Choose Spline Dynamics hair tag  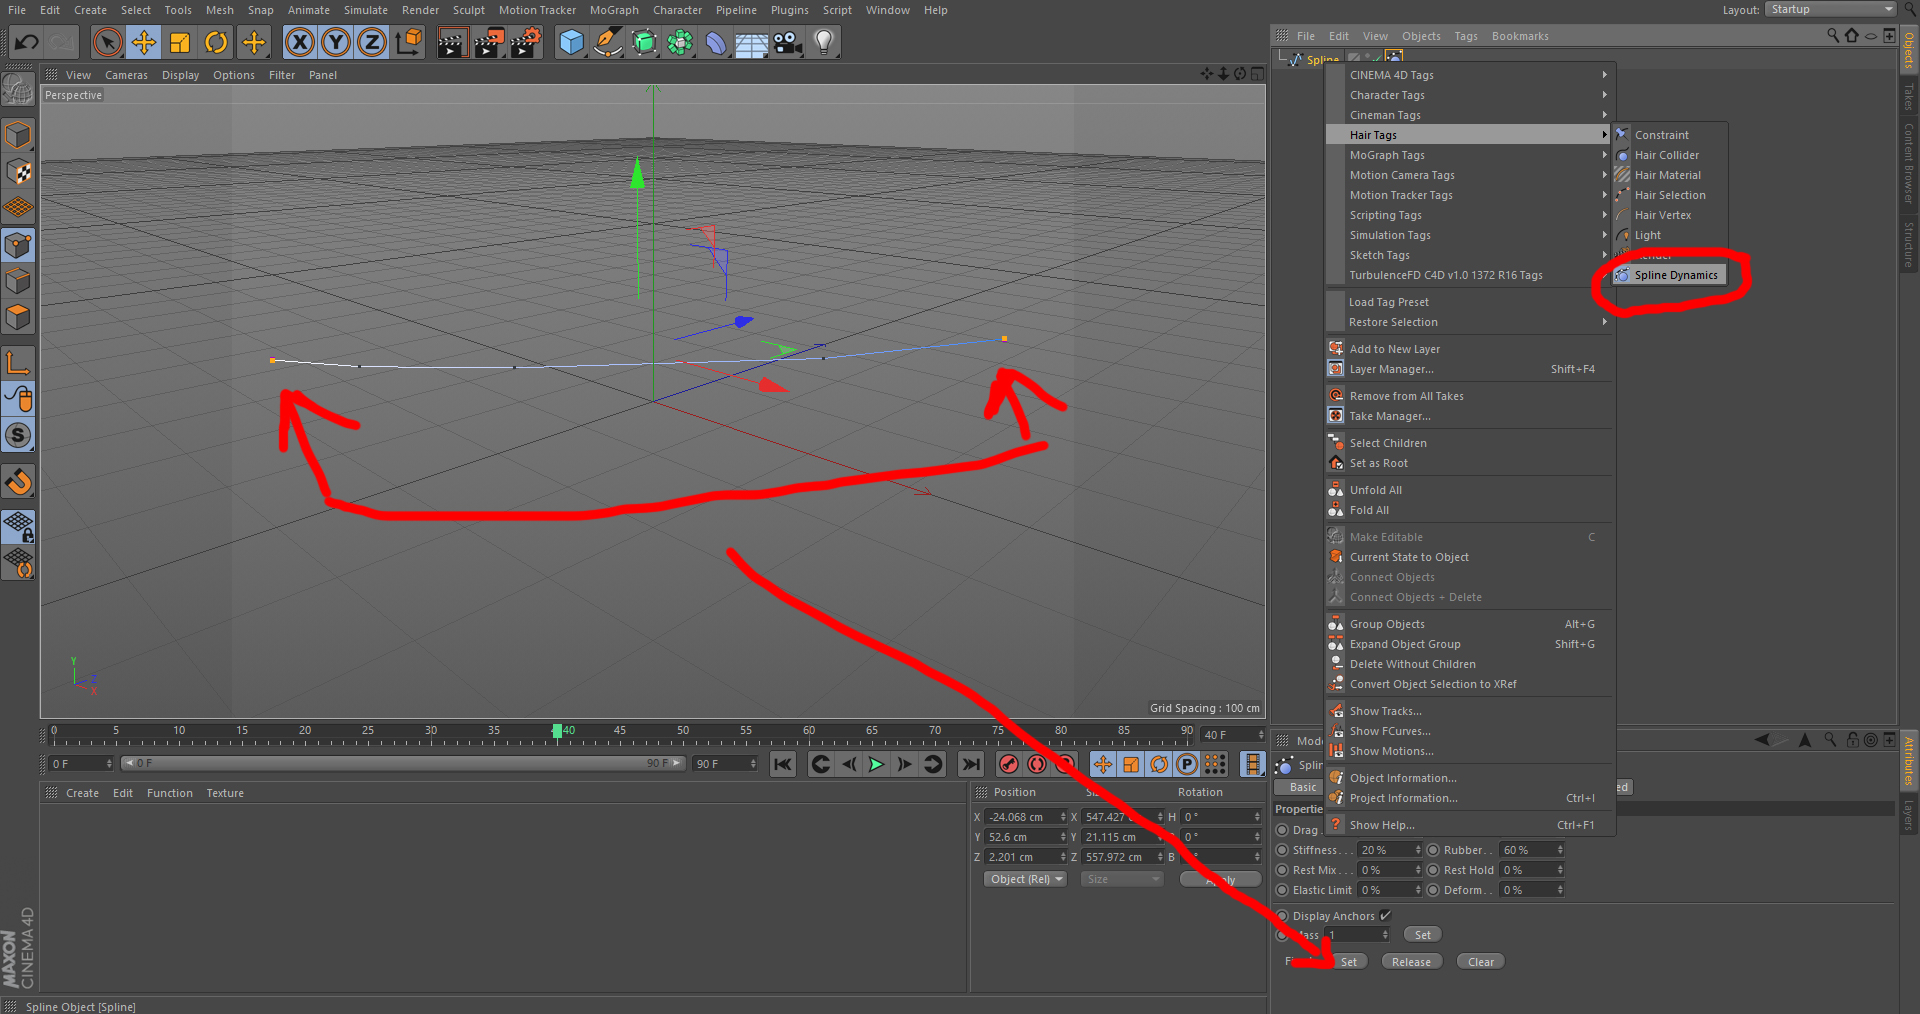click(x=1669, y=275)
